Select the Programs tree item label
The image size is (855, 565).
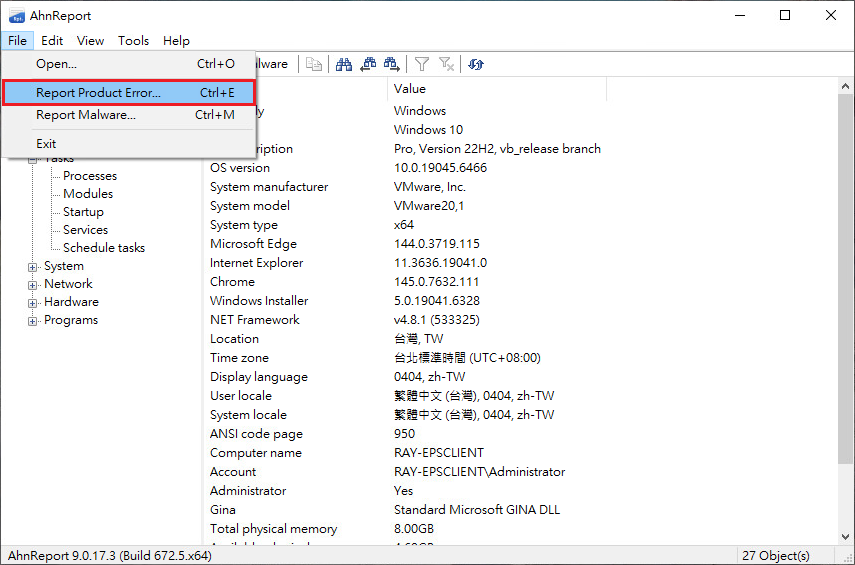coord(71,320)
